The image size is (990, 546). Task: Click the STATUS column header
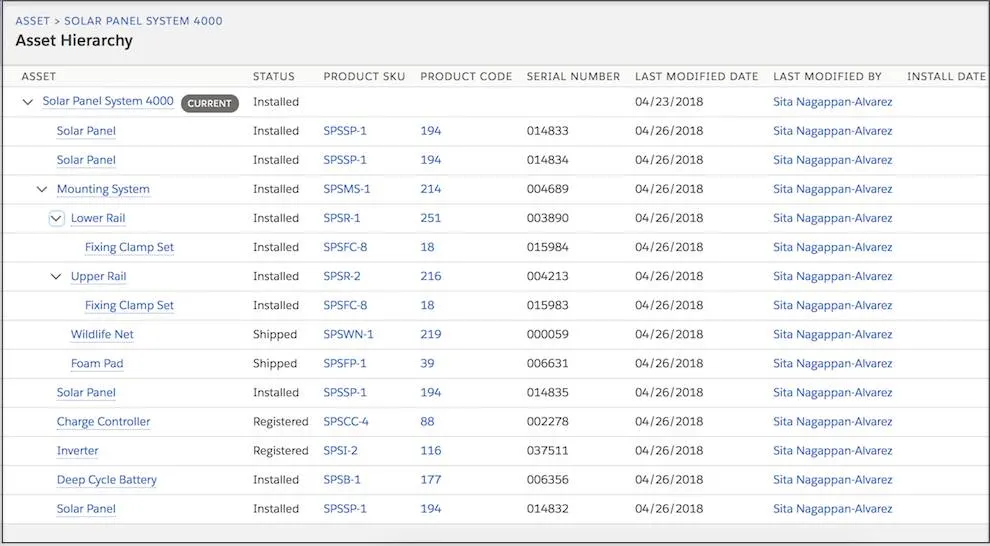(273, 76)
